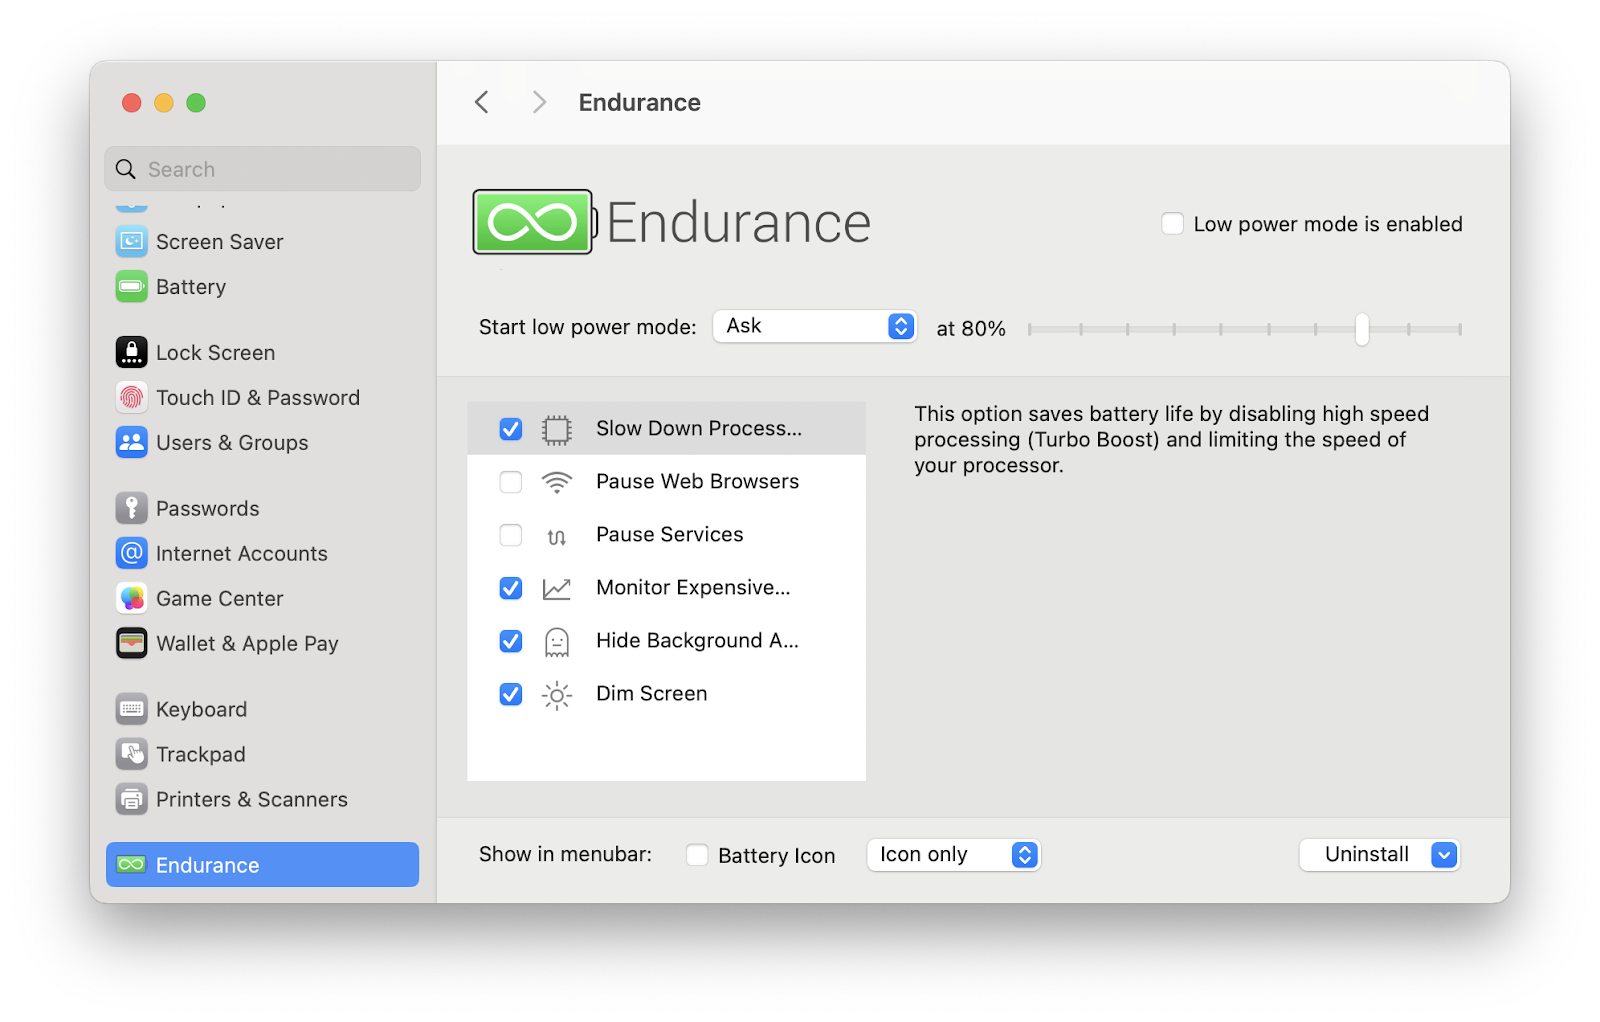Click the Internet Accounts @ icon

[x=131, y=553]
